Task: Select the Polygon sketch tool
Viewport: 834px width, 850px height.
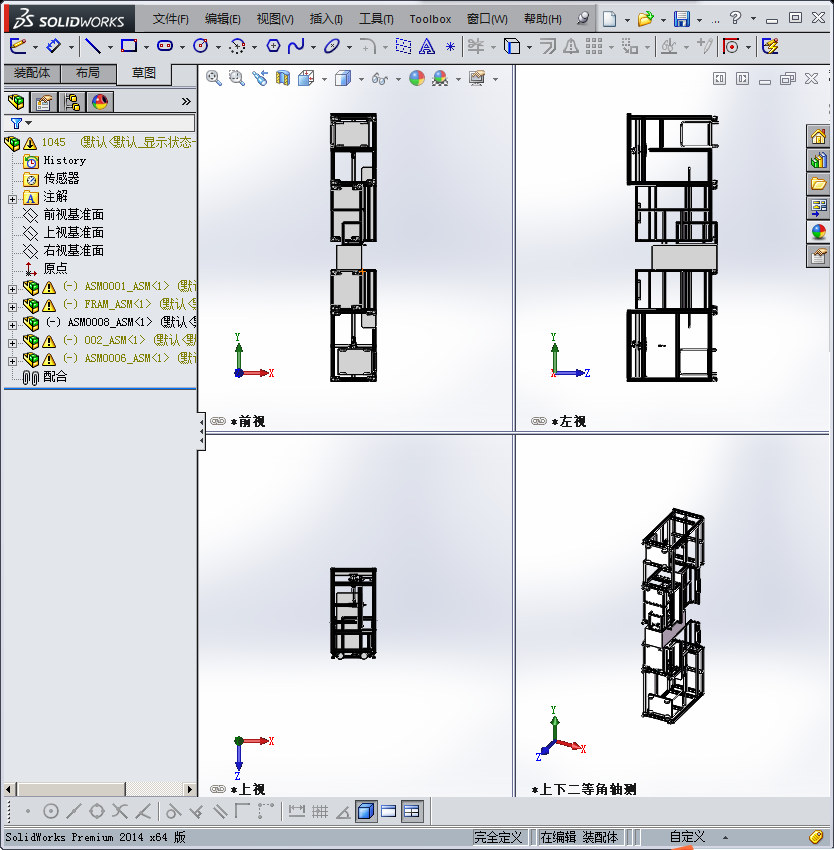Action: (x=273, y=47)
